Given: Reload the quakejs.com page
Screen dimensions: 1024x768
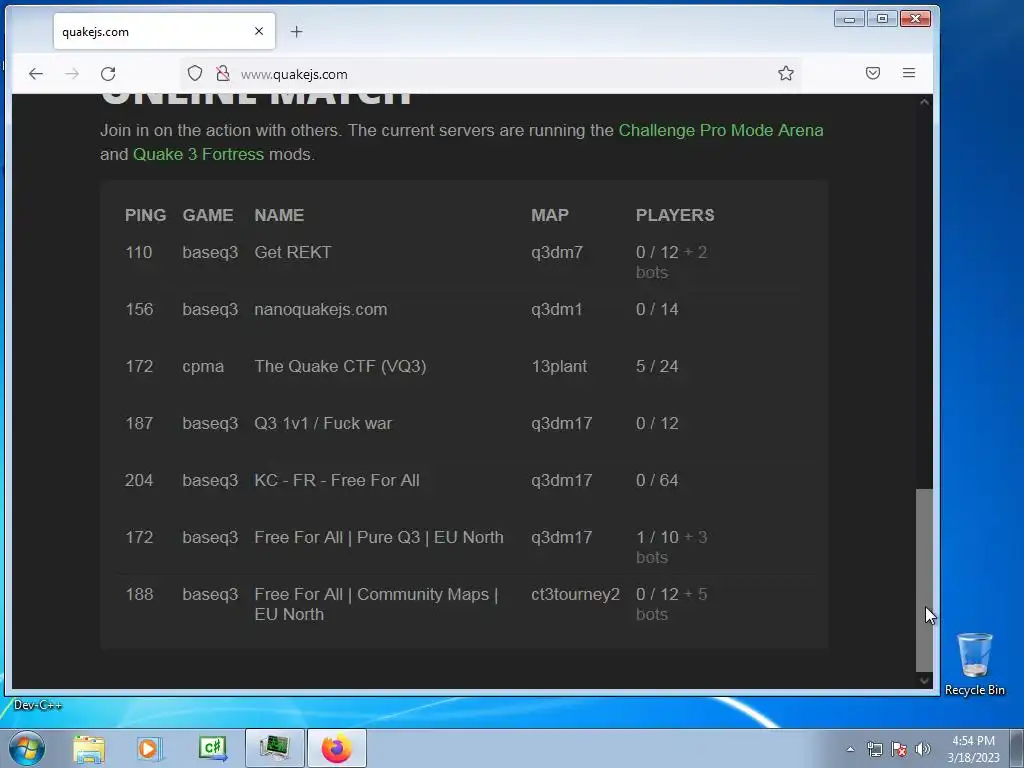Looking at the screenshot, I should [108, 74].
